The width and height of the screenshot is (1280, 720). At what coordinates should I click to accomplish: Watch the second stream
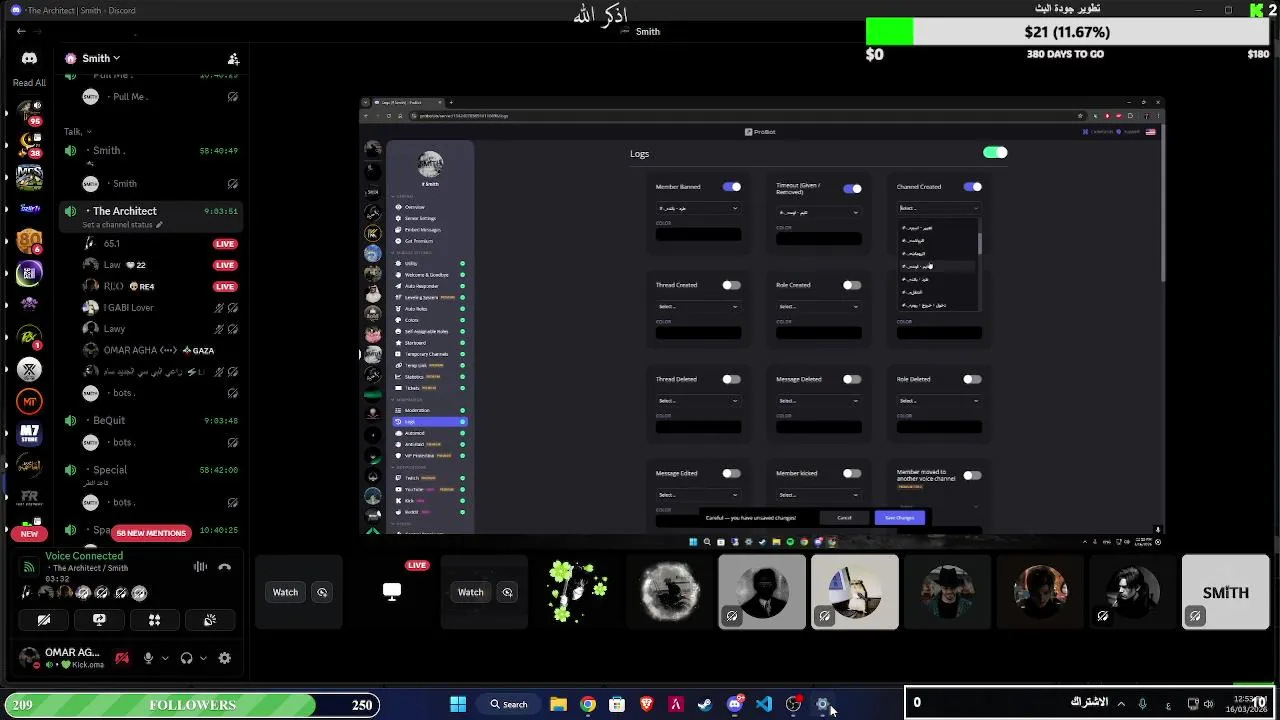coord(470,592)
